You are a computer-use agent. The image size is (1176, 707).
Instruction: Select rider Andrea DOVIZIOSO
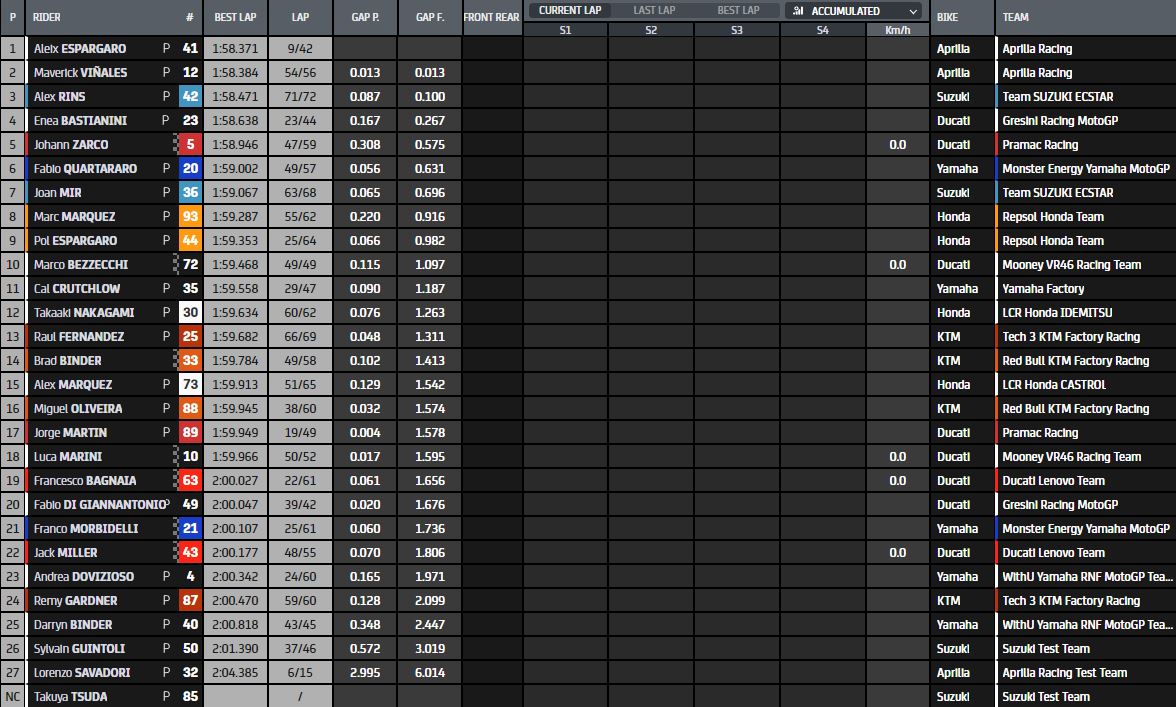point(84,577)
